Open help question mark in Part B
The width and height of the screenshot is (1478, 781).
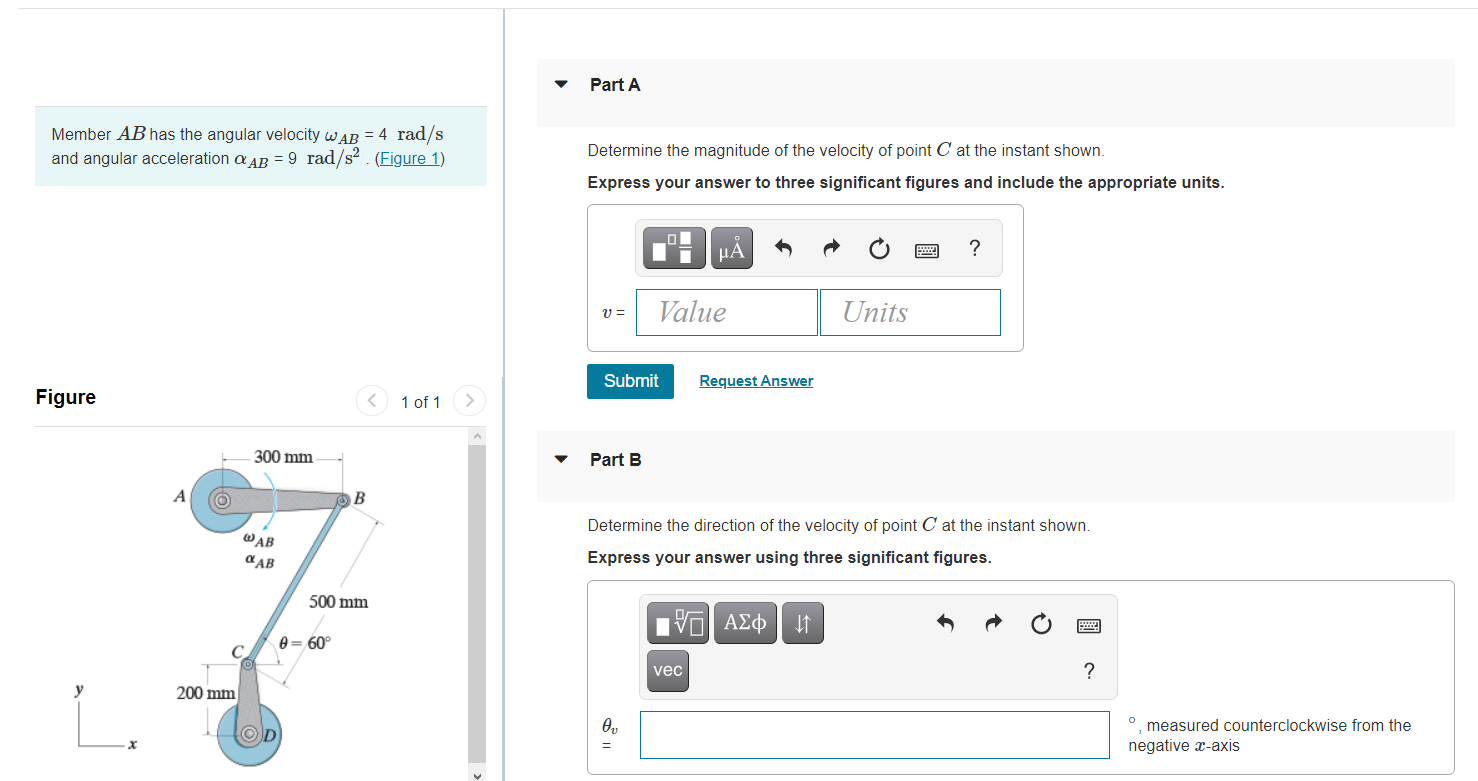tap(1090, 670)
